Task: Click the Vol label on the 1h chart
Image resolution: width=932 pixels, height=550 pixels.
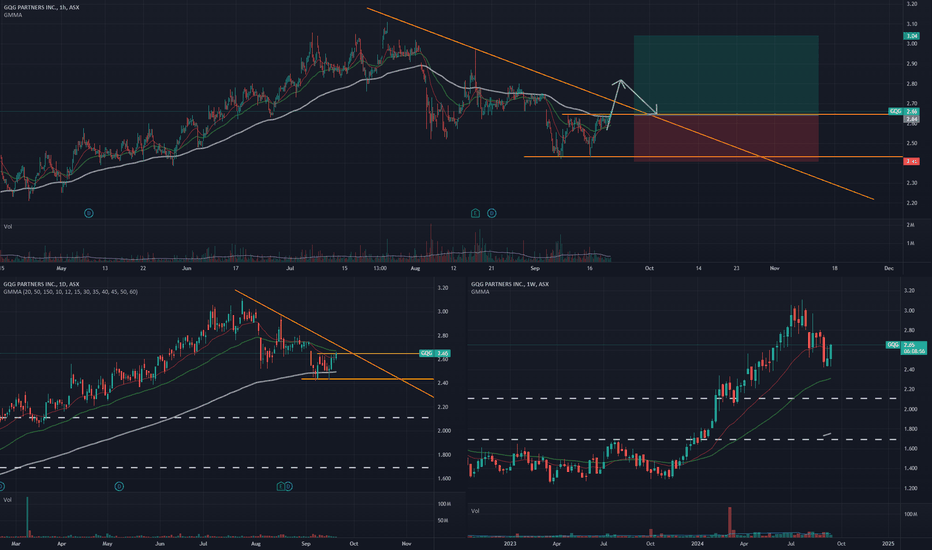Action: coord(8,227)
